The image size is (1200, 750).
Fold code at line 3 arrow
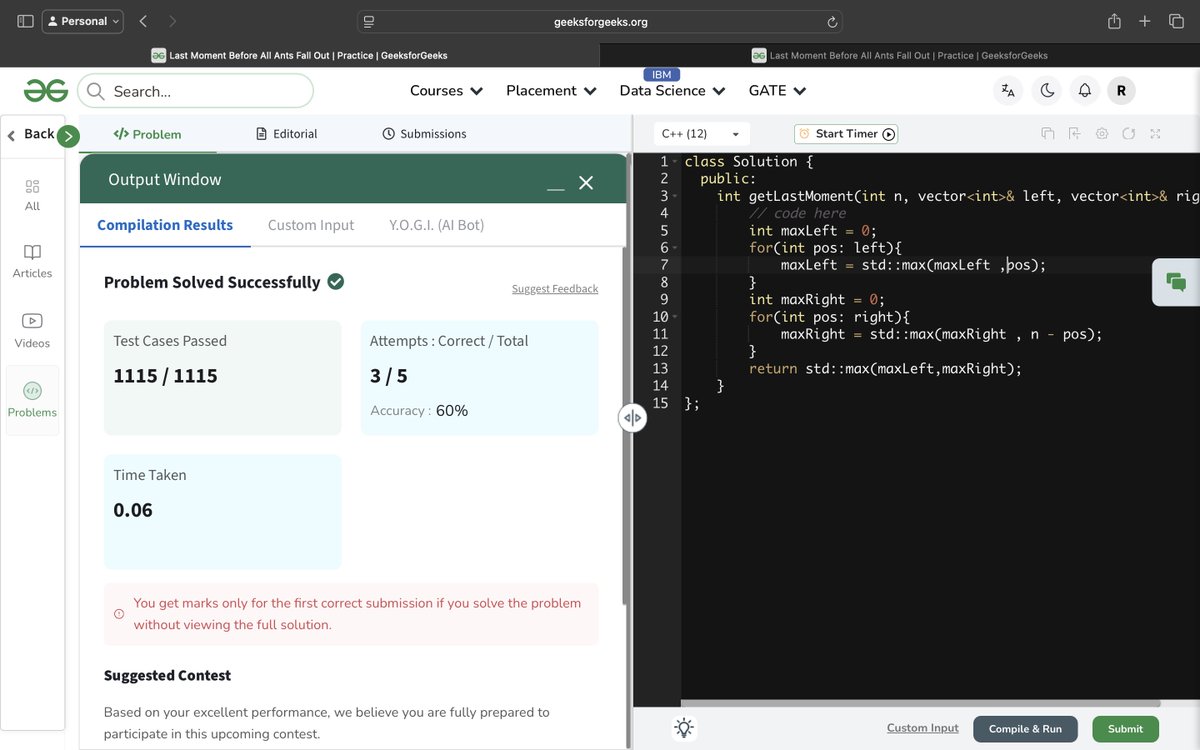click(675, 197)
